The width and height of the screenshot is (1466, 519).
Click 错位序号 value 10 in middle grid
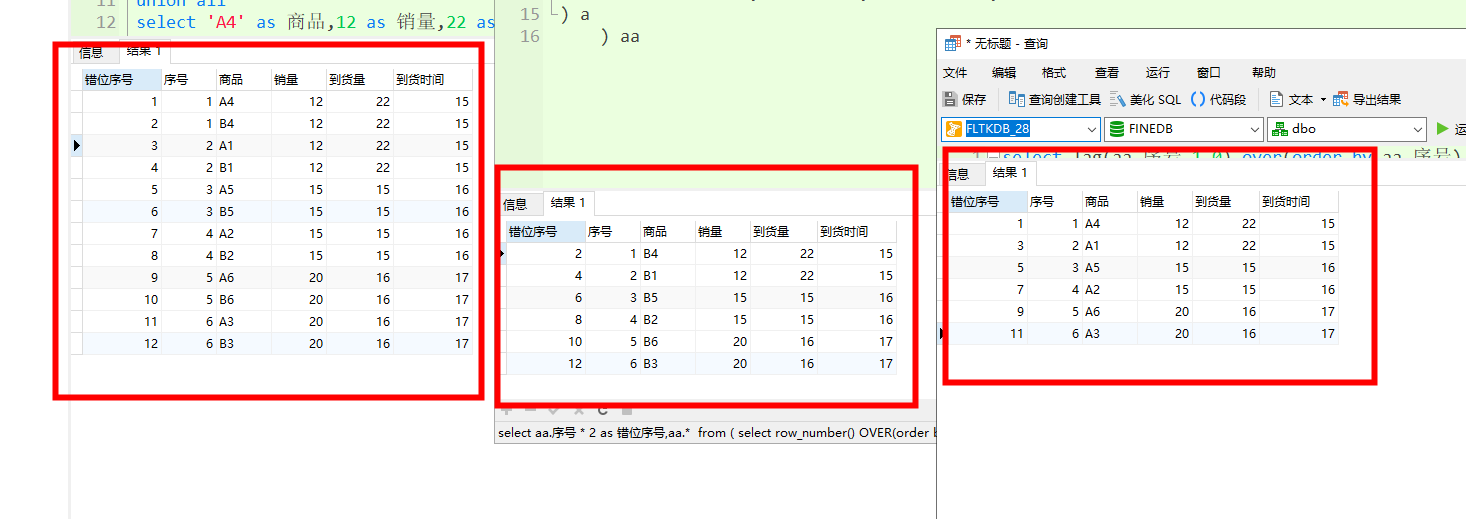click(x=545, y=342)
